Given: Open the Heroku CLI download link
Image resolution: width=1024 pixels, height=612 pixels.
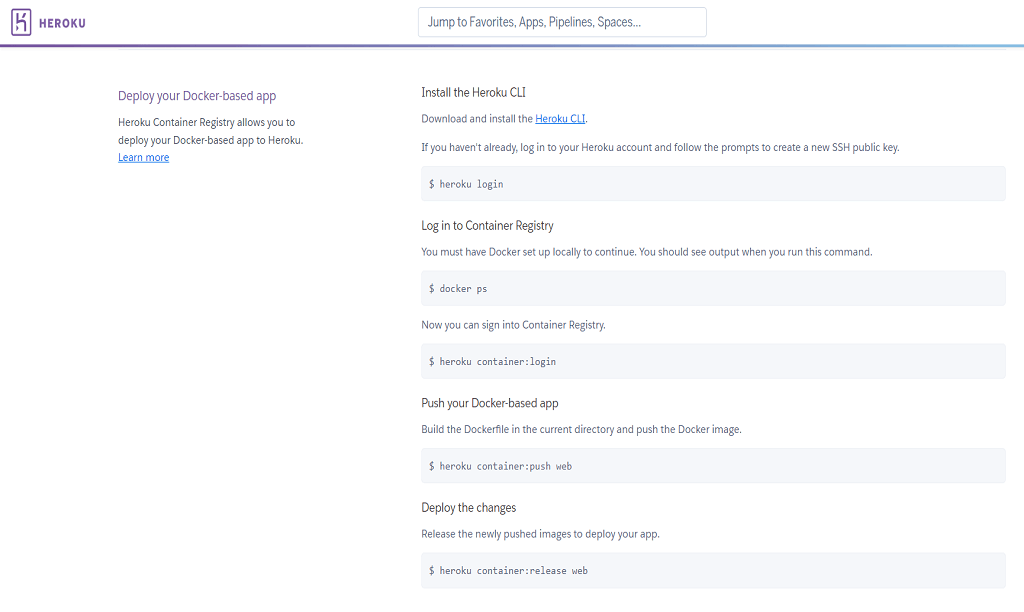Looking at the screenshot, I should tap(560, 119).
